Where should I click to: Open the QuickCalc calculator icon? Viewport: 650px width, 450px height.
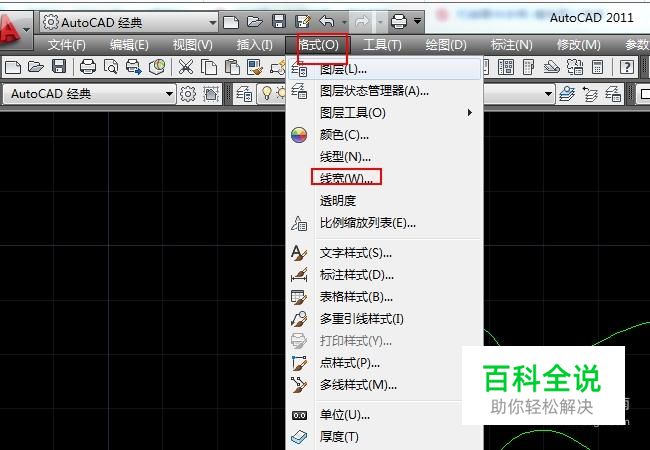[598, 67]
